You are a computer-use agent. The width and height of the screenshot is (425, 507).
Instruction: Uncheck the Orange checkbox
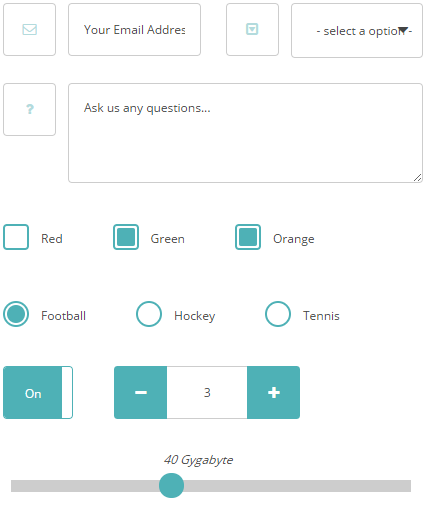pos(248,237)
